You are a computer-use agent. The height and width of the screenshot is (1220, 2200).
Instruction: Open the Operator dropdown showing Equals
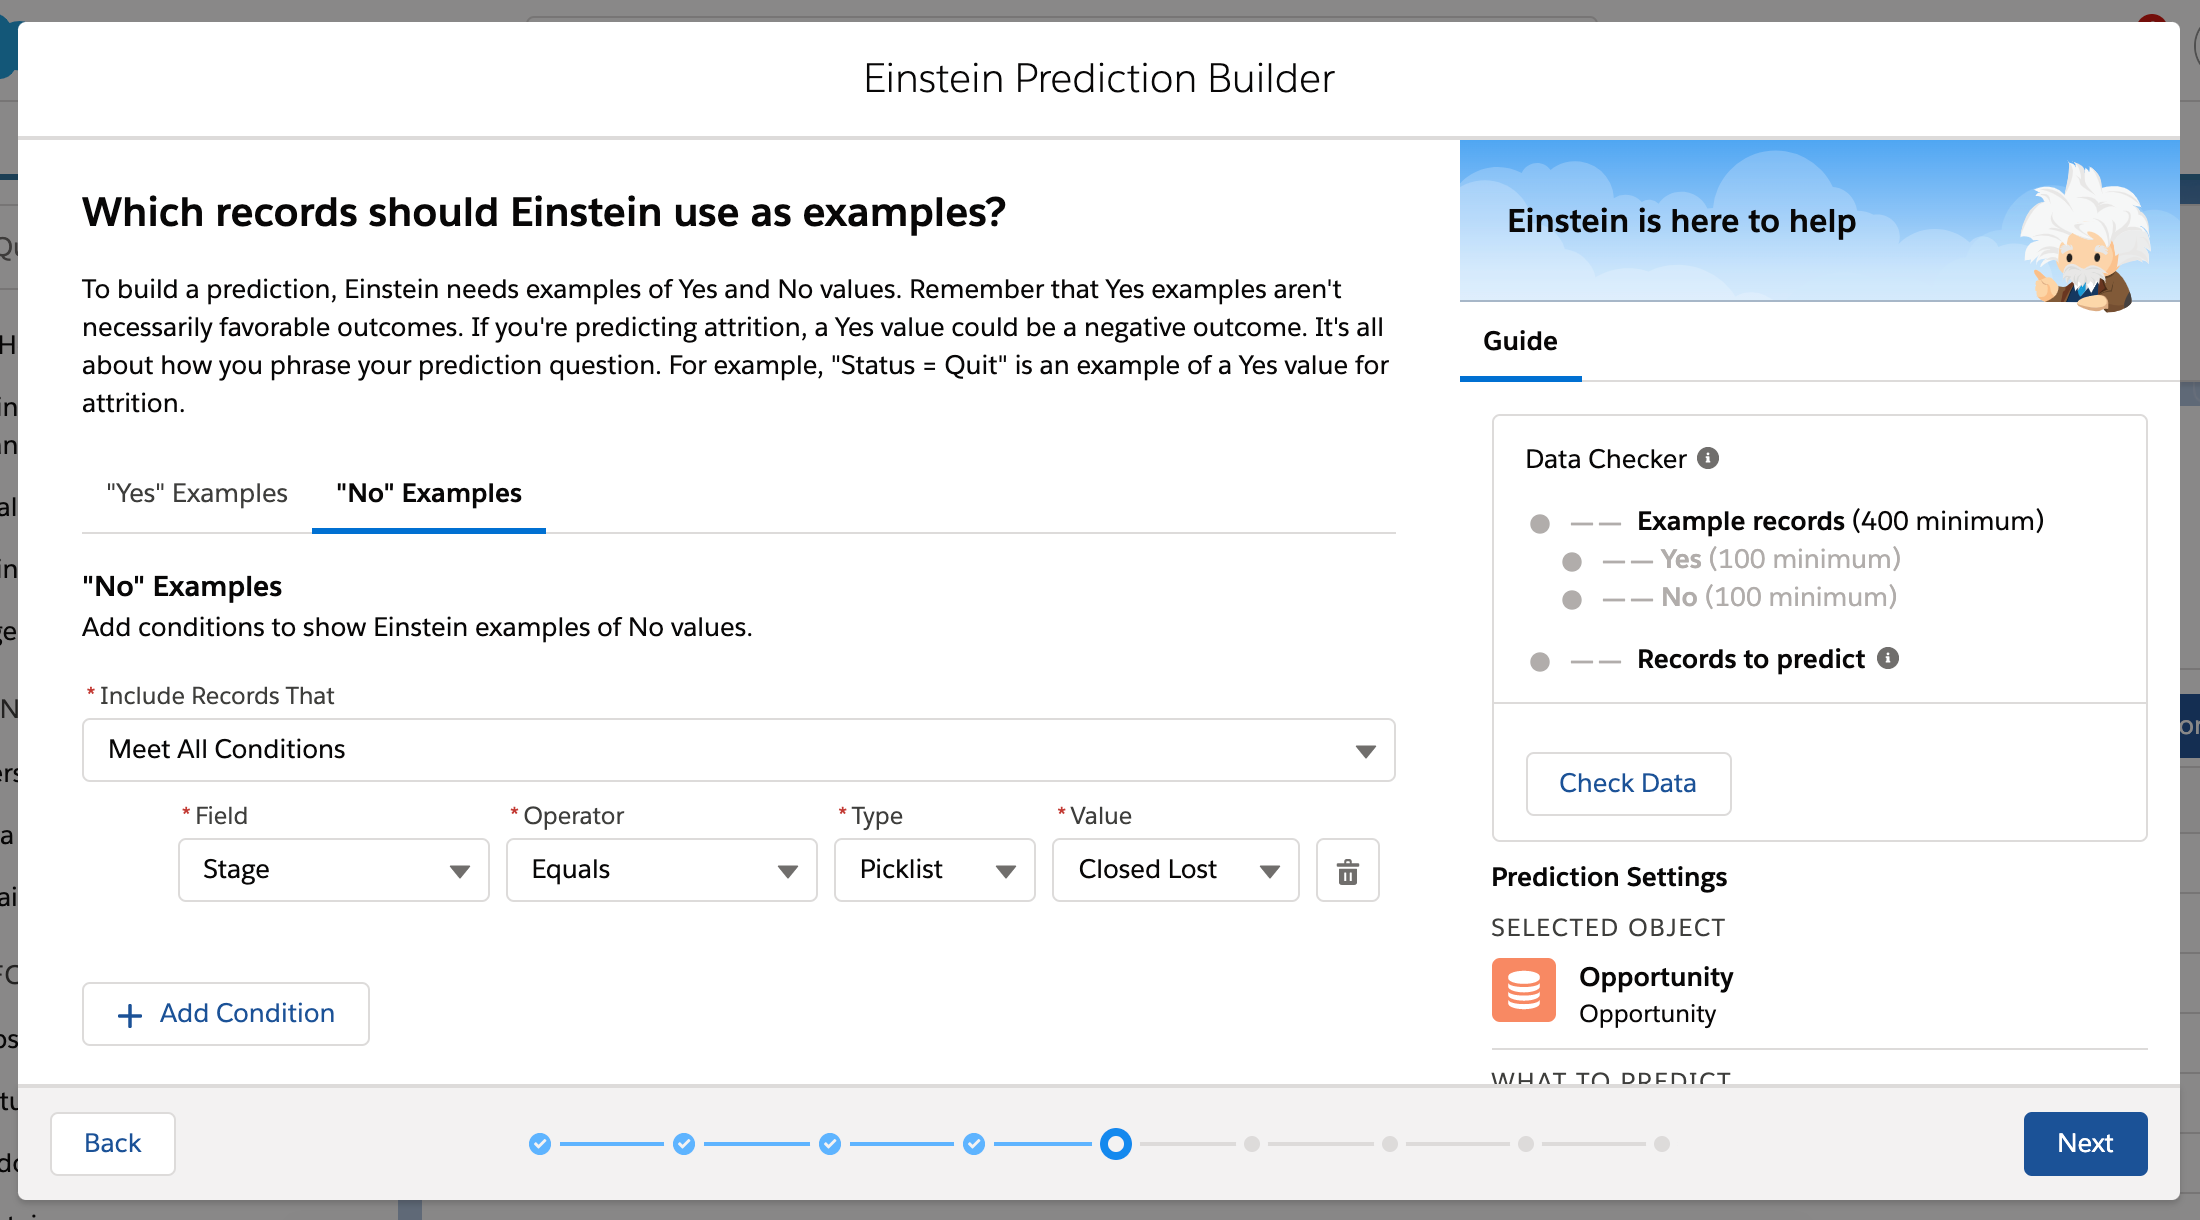[662, 870]
